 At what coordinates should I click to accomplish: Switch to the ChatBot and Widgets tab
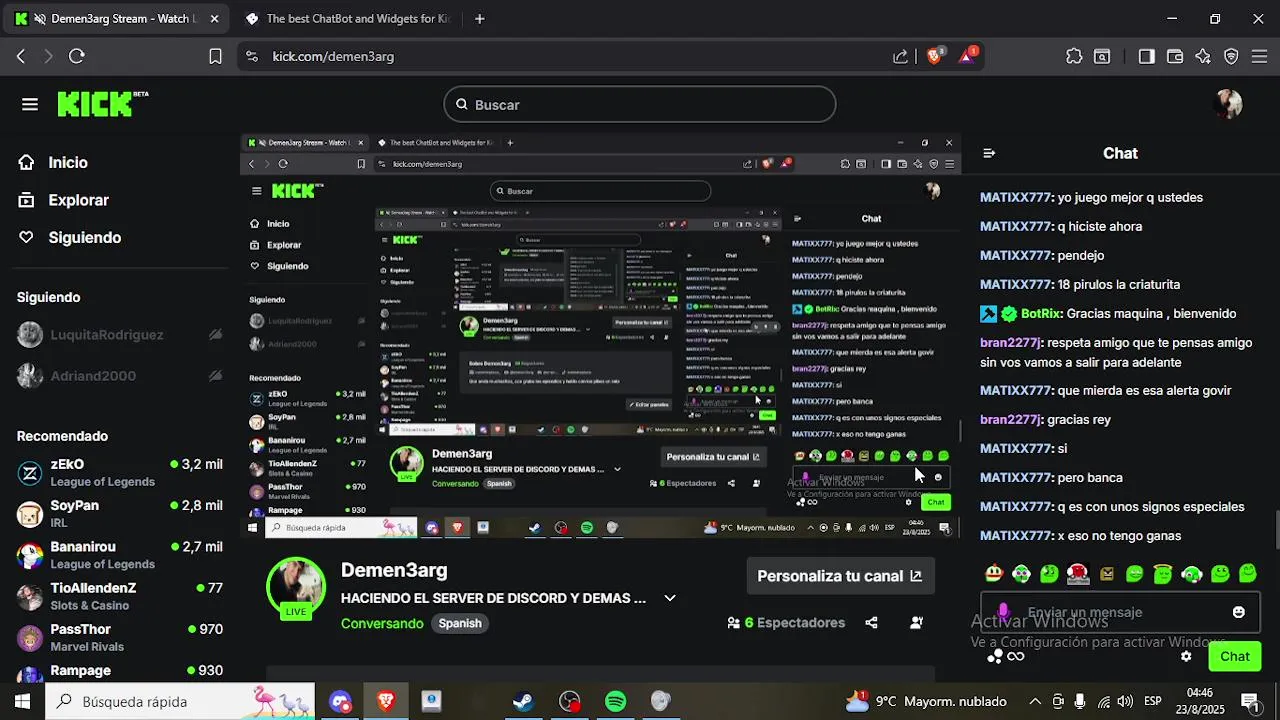[347, 18]
